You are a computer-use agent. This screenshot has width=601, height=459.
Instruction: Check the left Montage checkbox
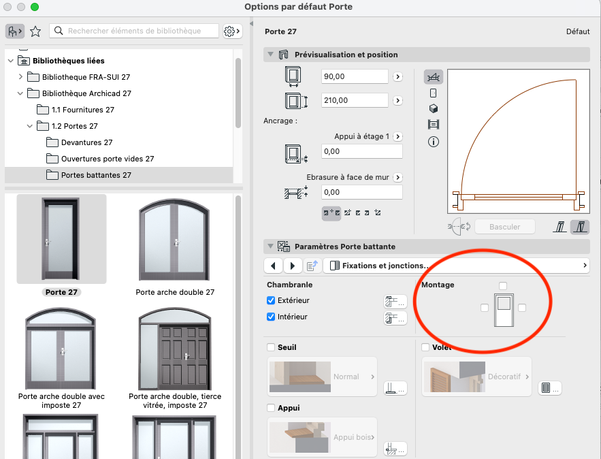point(484,308)
